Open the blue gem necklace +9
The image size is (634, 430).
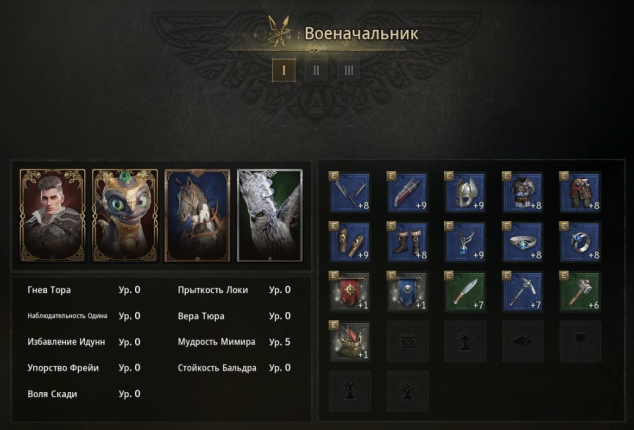[465, 242]
